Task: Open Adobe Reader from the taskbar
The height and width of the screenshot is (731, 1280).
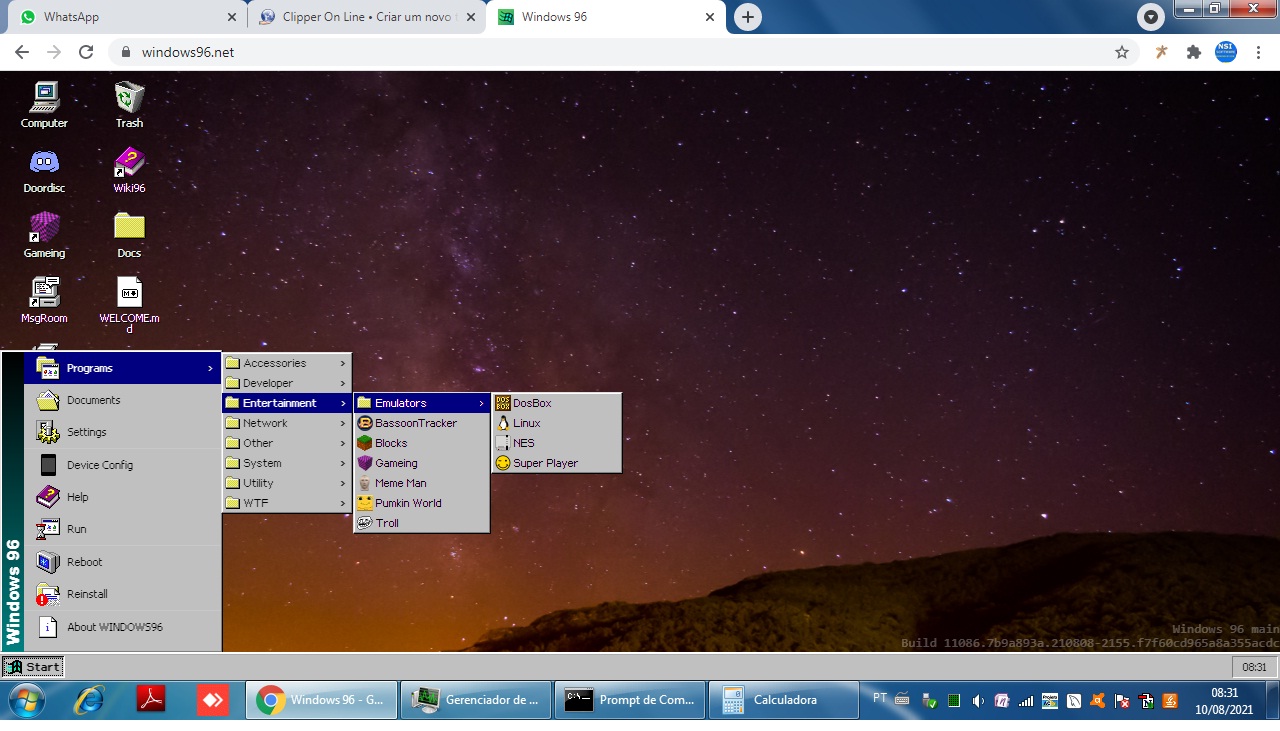Action: pyautogui.click(x=151, y=700)
